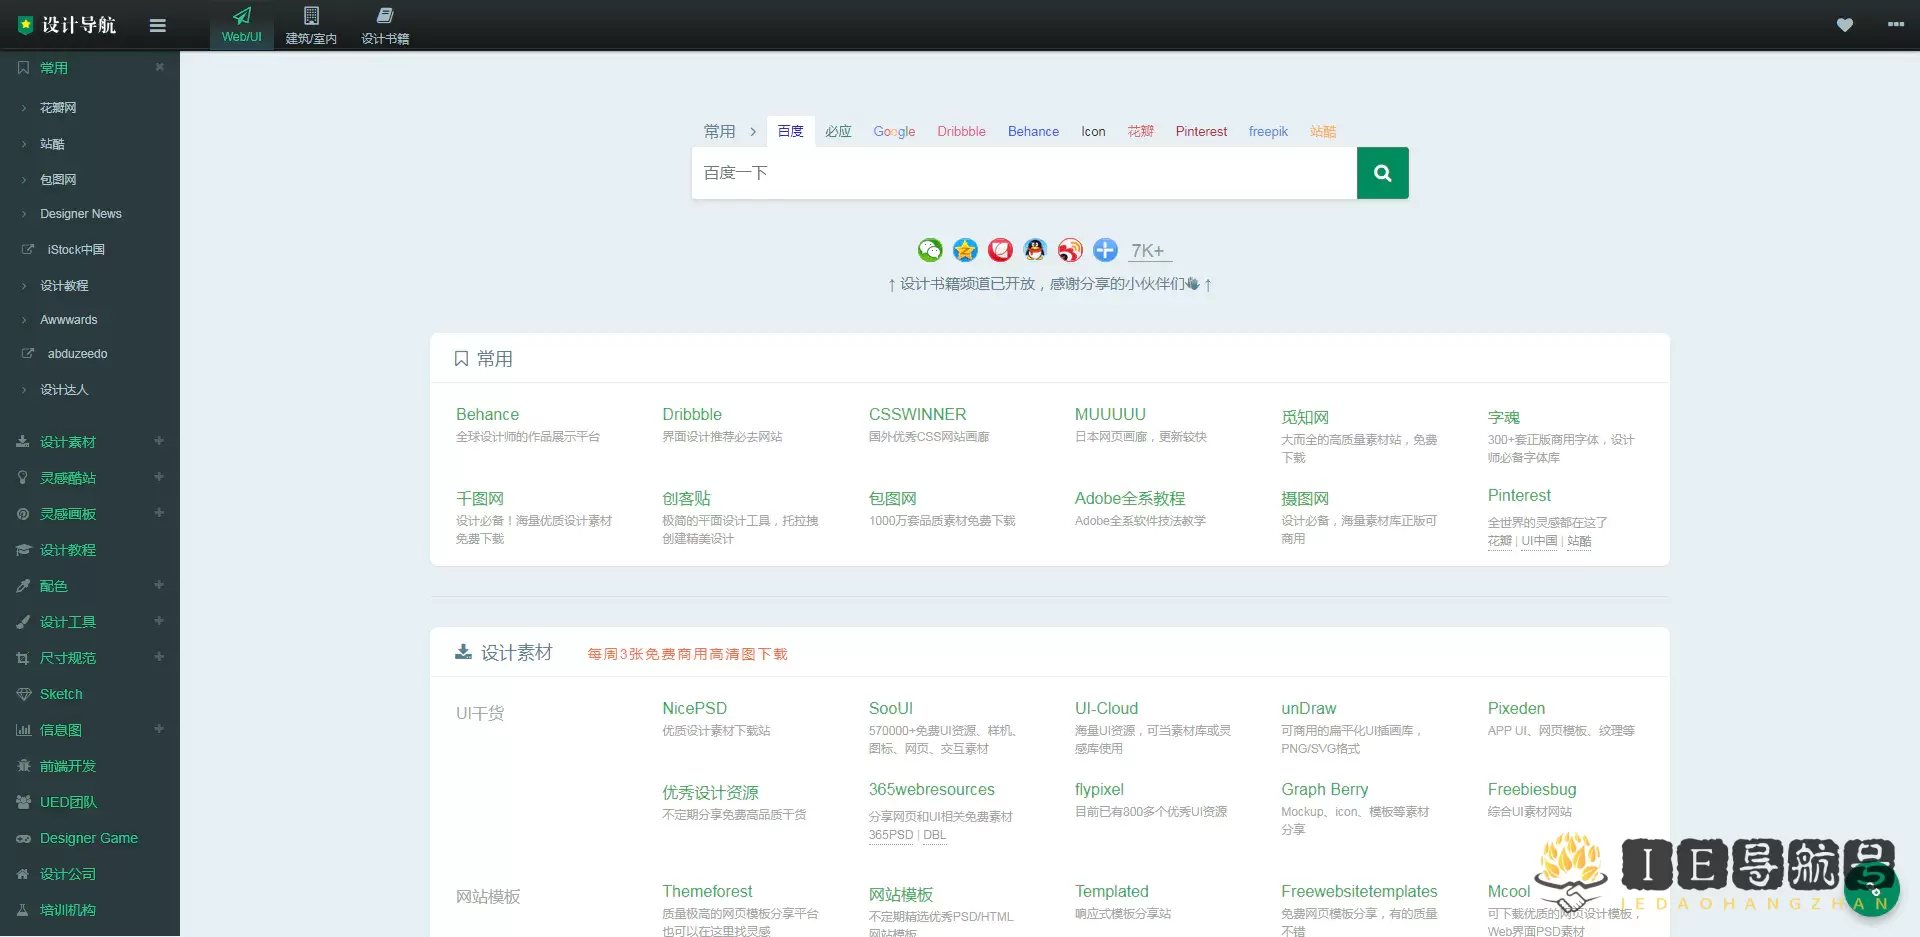Open the NicePSD resource link

coord(694,708)
